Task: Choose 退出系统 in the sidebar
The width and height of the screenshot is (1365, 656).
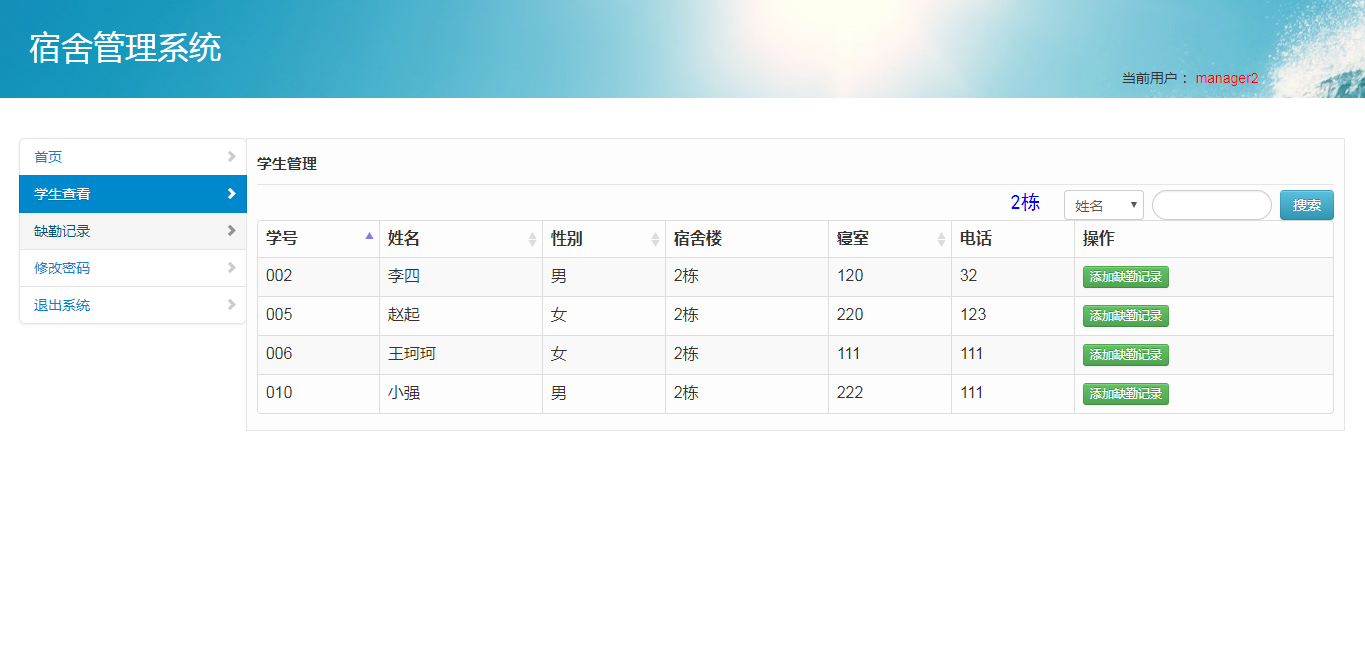Action: (133, 305)
